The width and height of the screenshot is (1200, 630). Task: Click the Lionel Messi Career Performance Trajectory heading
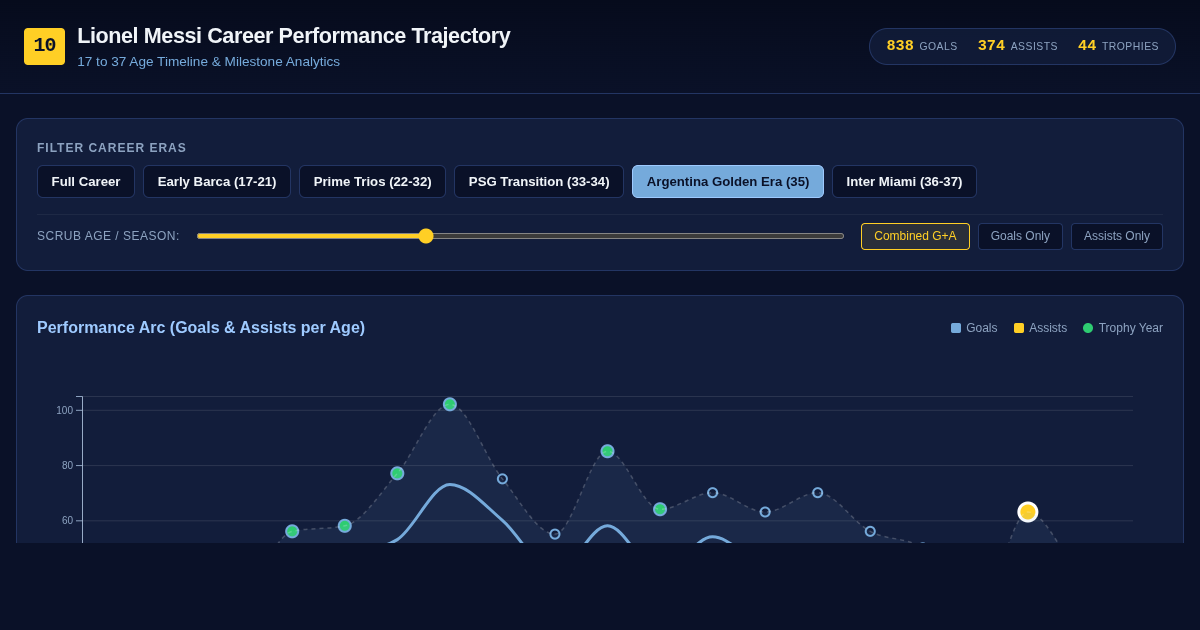click(294, 36)
